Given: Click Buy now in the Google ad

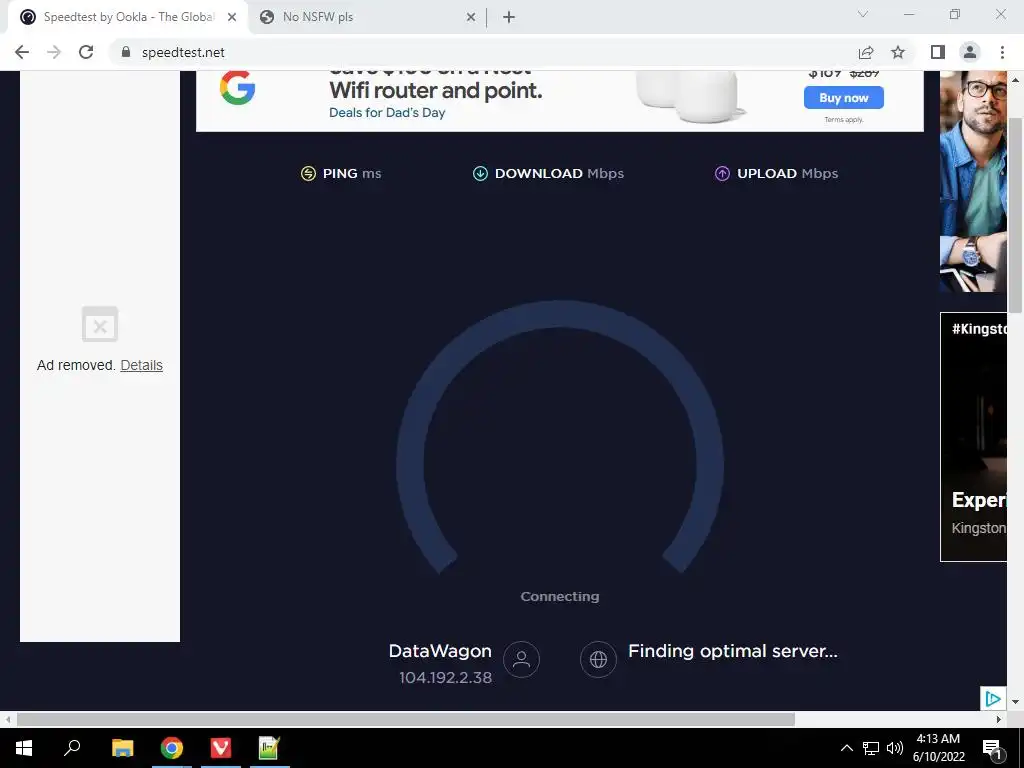Looking at the screenshot, I should (844, 98).
